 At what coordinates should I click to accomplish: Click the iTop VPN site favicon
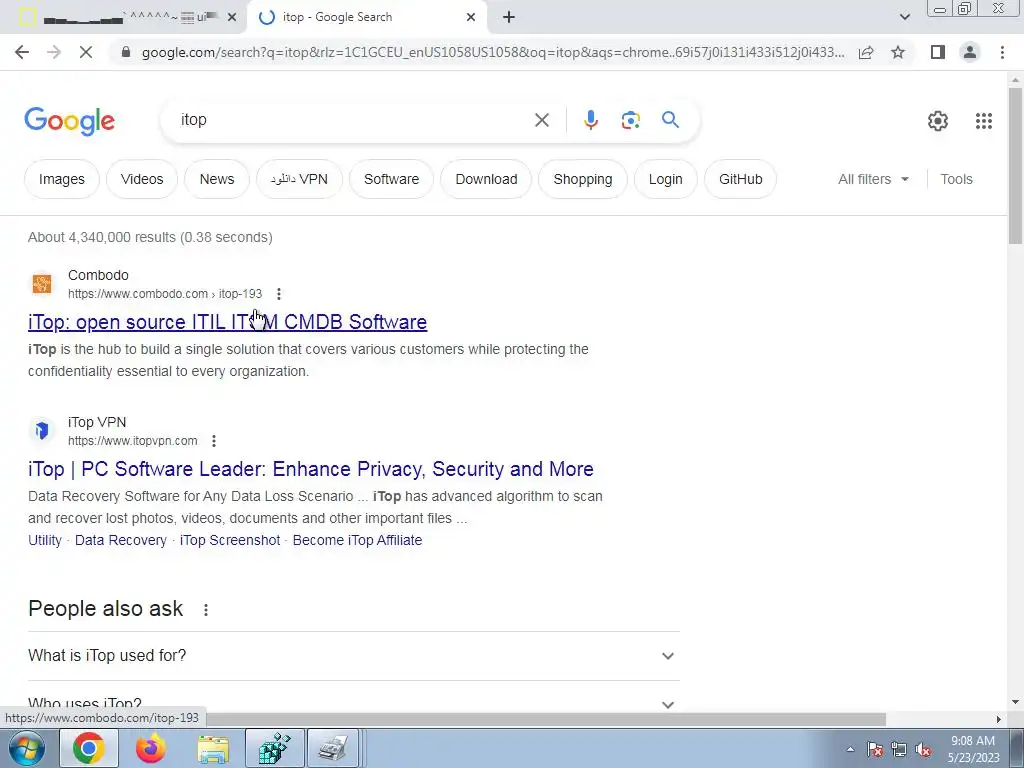(42, 431)
